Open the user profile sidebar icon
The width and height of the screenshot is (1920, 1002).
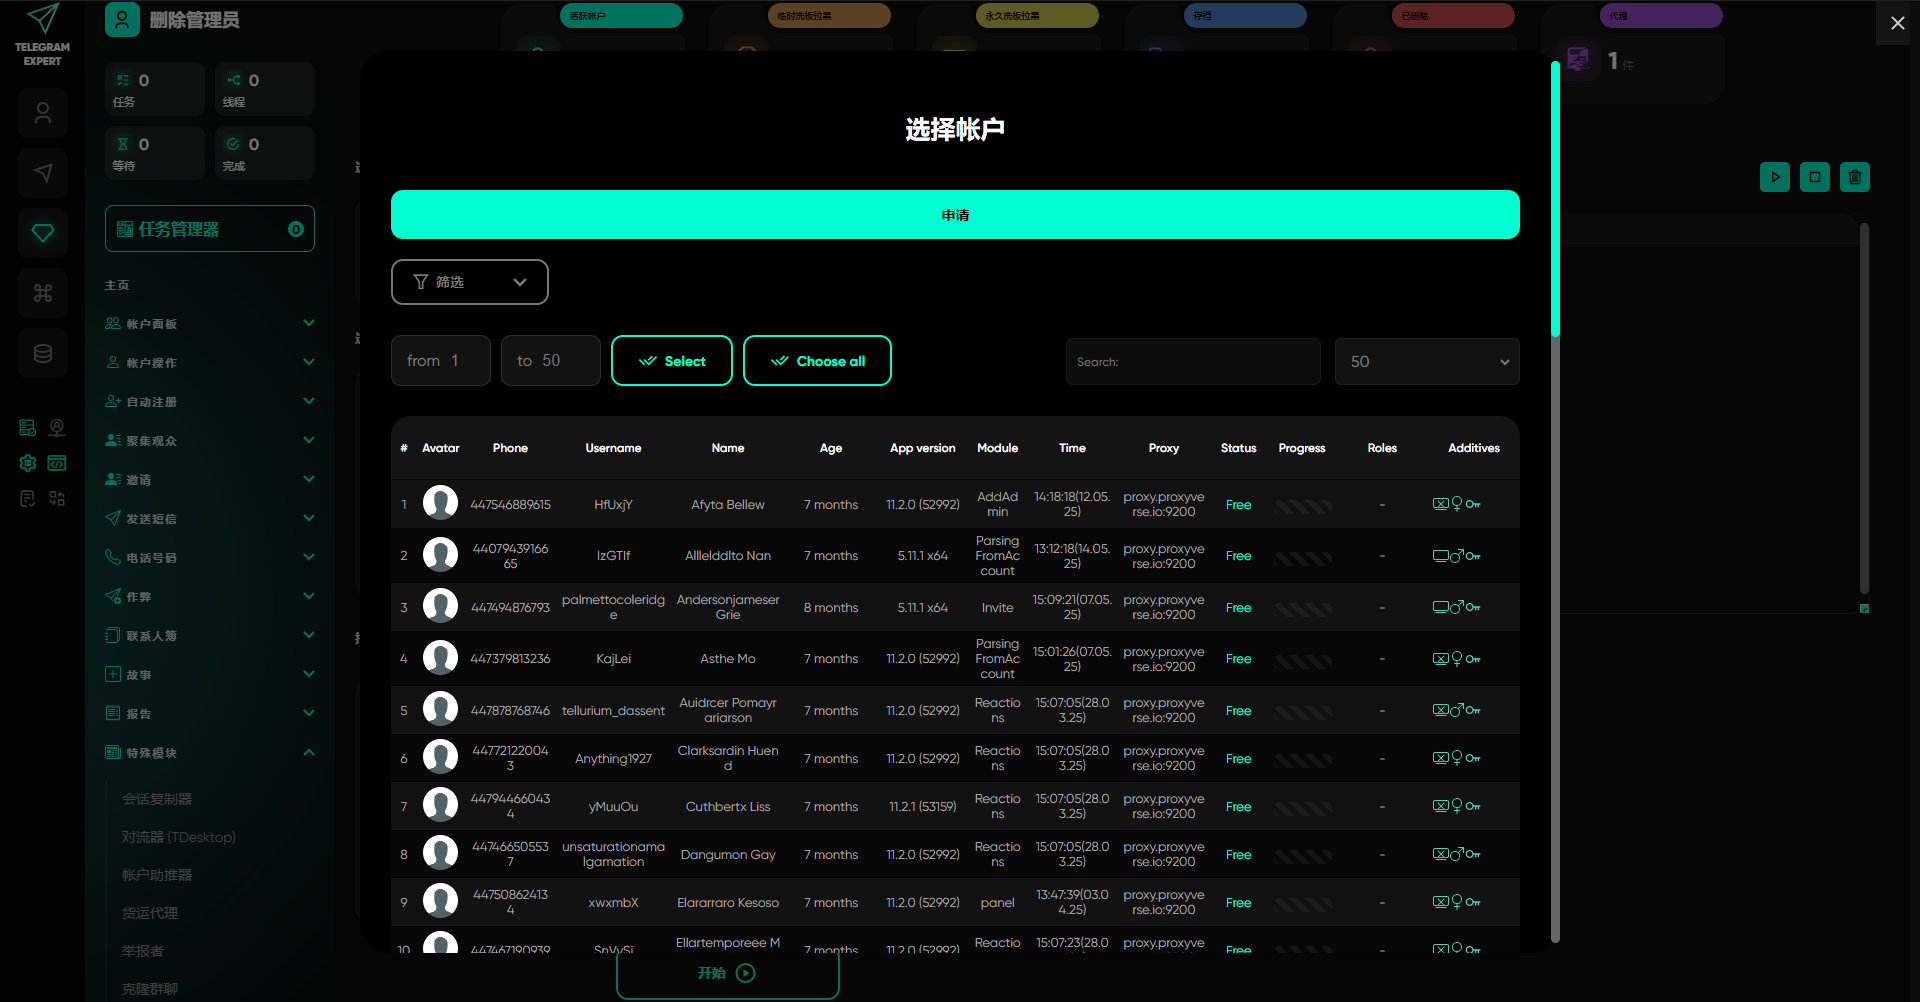pos(43,113)
